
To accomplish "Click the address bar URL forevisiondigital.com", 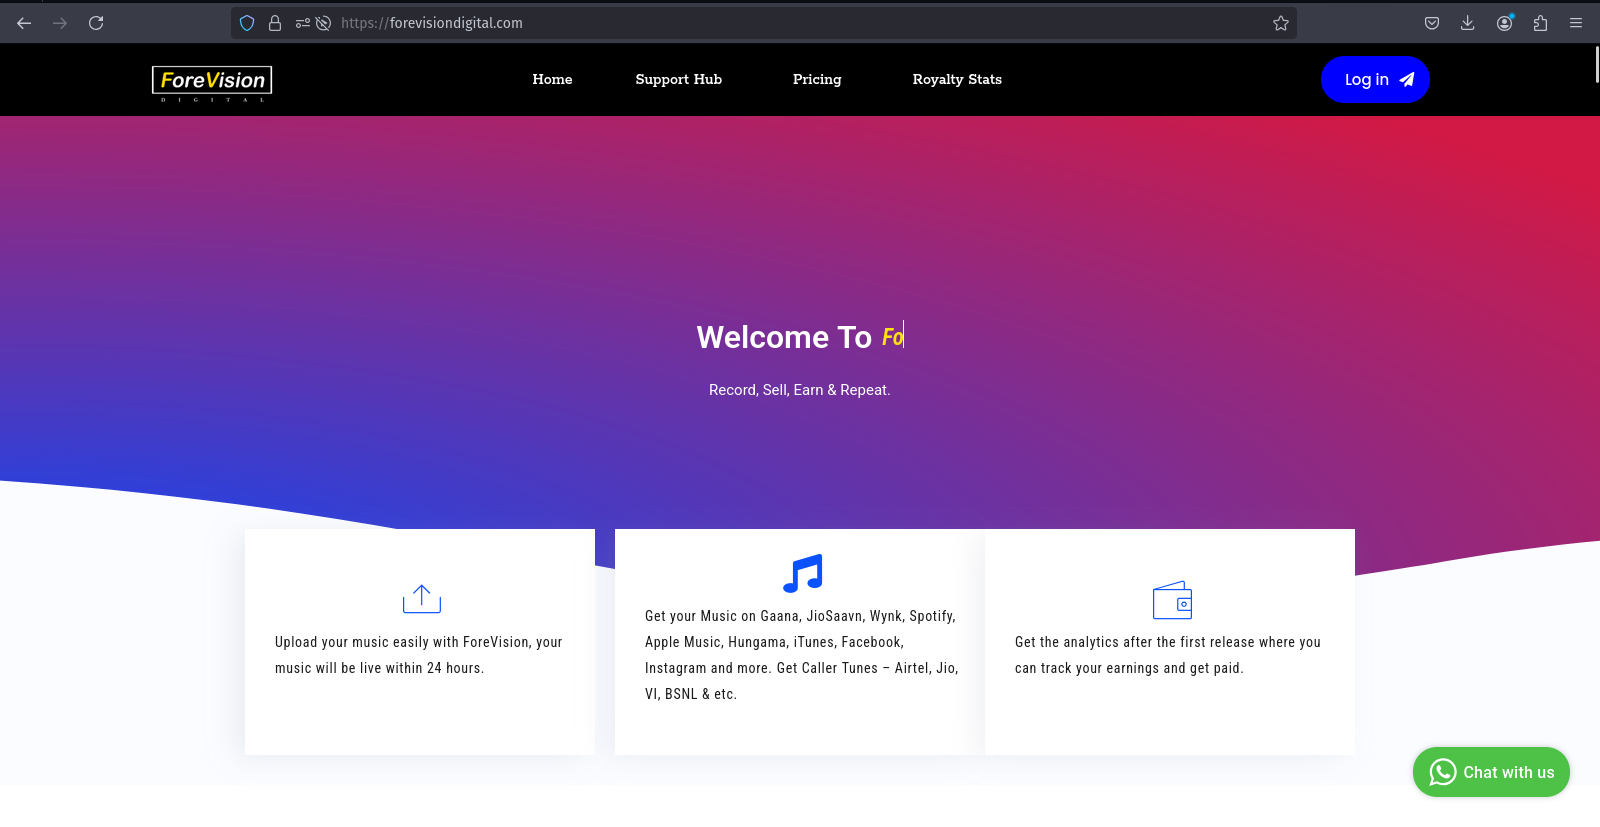I will coord(431,23).
